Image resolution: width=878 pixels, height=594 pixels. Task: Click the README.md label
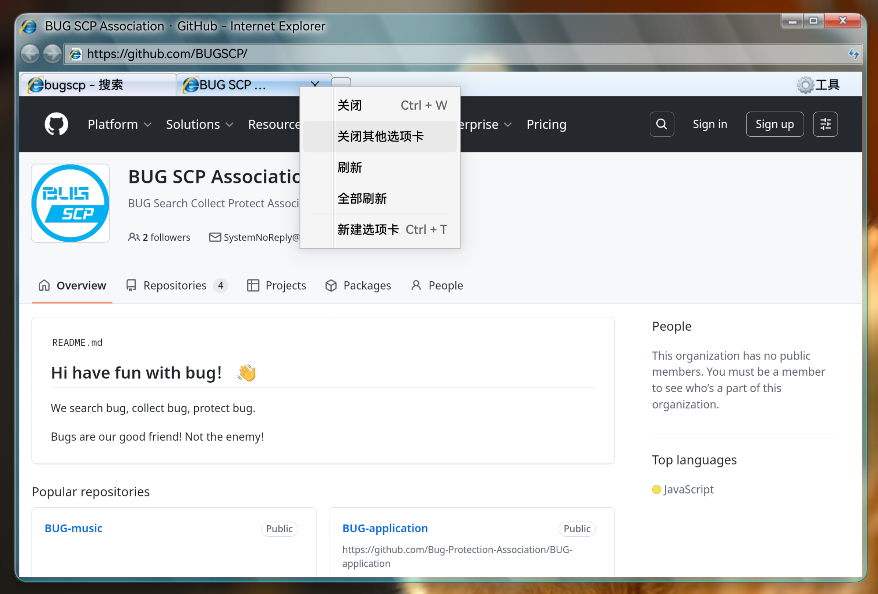click(x=77, y=343)
